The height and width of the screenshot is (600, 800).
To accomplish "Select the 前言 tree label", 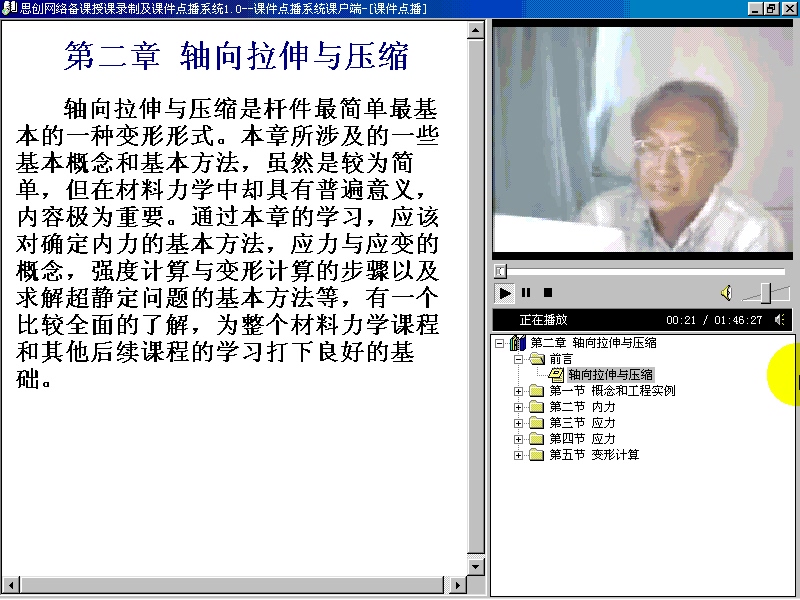I will pos(561,359).
